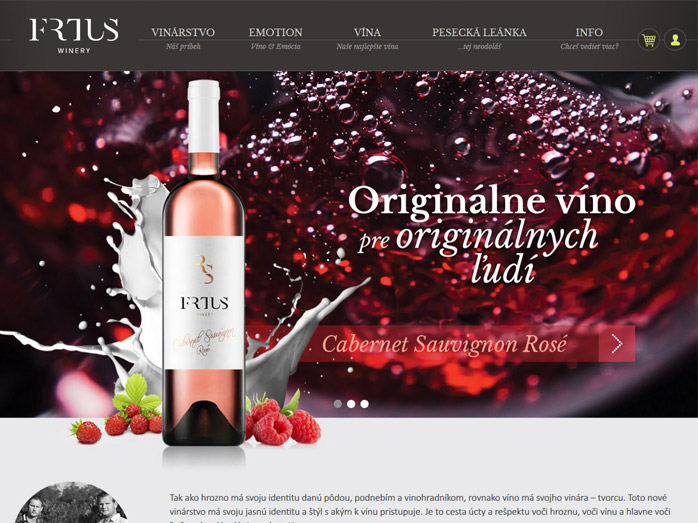
Task: Click the 'Naše najlepšie vína' subtitle
Action: [367, 46]
